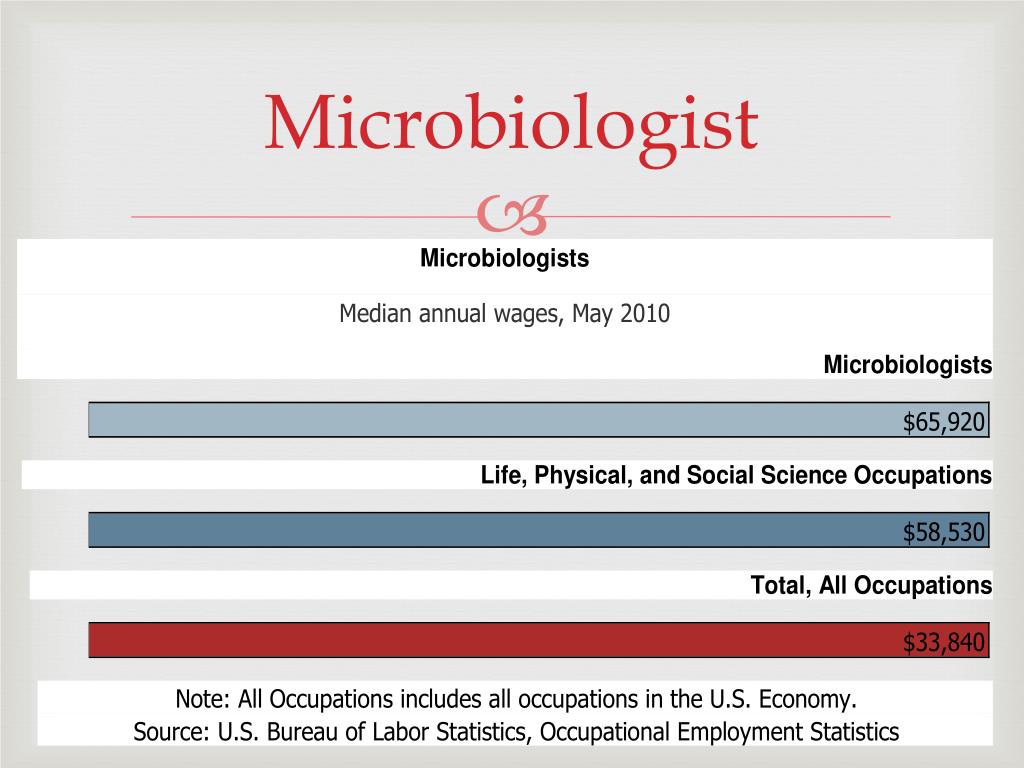Click the $65,920 value
The width and height of the screenshot is (1024, 768).
click(x=944, y=422)
